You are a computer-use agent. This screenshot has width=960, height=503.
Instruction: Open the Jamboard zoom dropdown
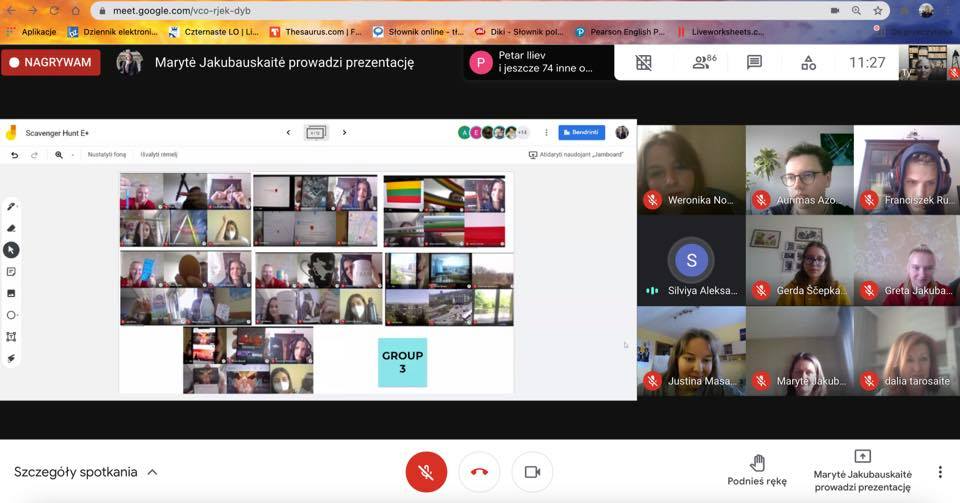pos(60,155)
